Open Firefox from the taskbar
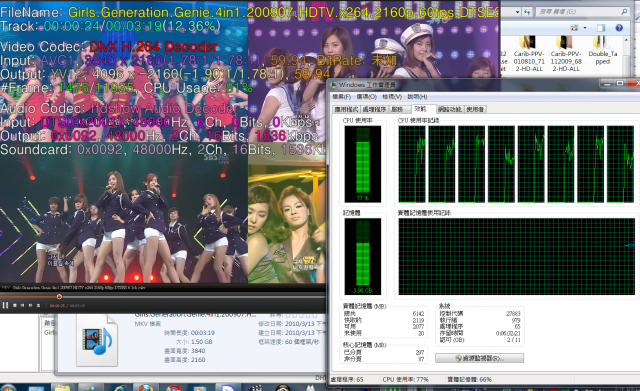This screenshot has height=391, width=640. point(145,387)
